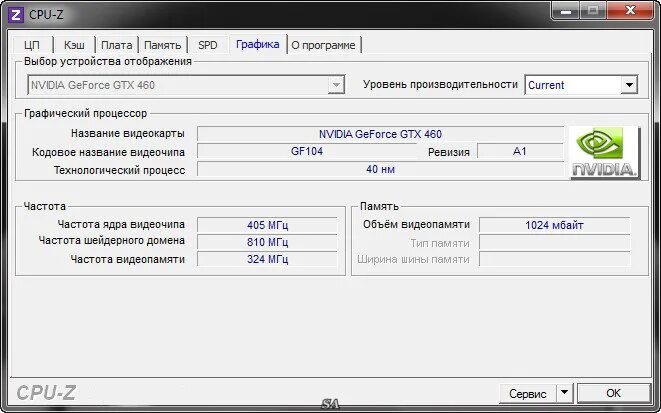661x413 pixels.
Task: Click the Кодовое название видеочипа label
Action: tap(108, 152)
